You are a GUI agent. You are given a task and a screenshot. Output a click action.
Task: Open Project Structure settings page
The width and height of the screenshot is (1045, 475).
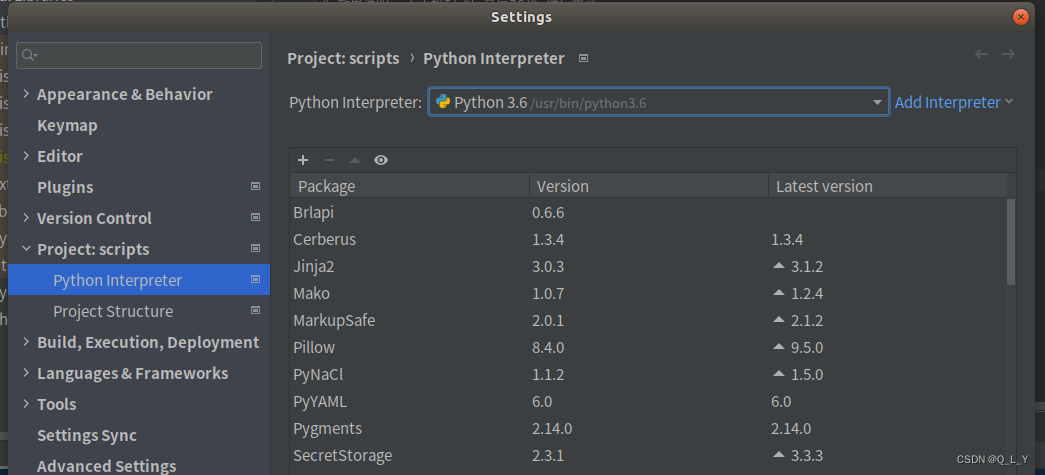coord(113,311)
